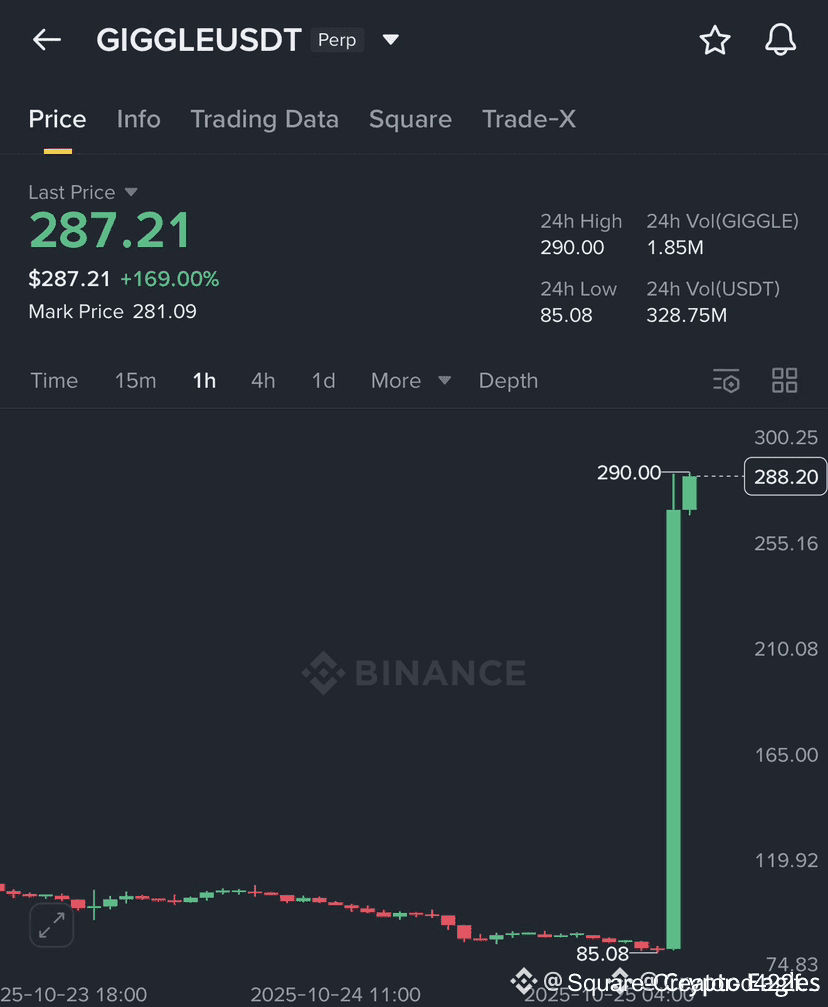
Task: Click the 24h High value 290.00
Action: click(572, 247)
